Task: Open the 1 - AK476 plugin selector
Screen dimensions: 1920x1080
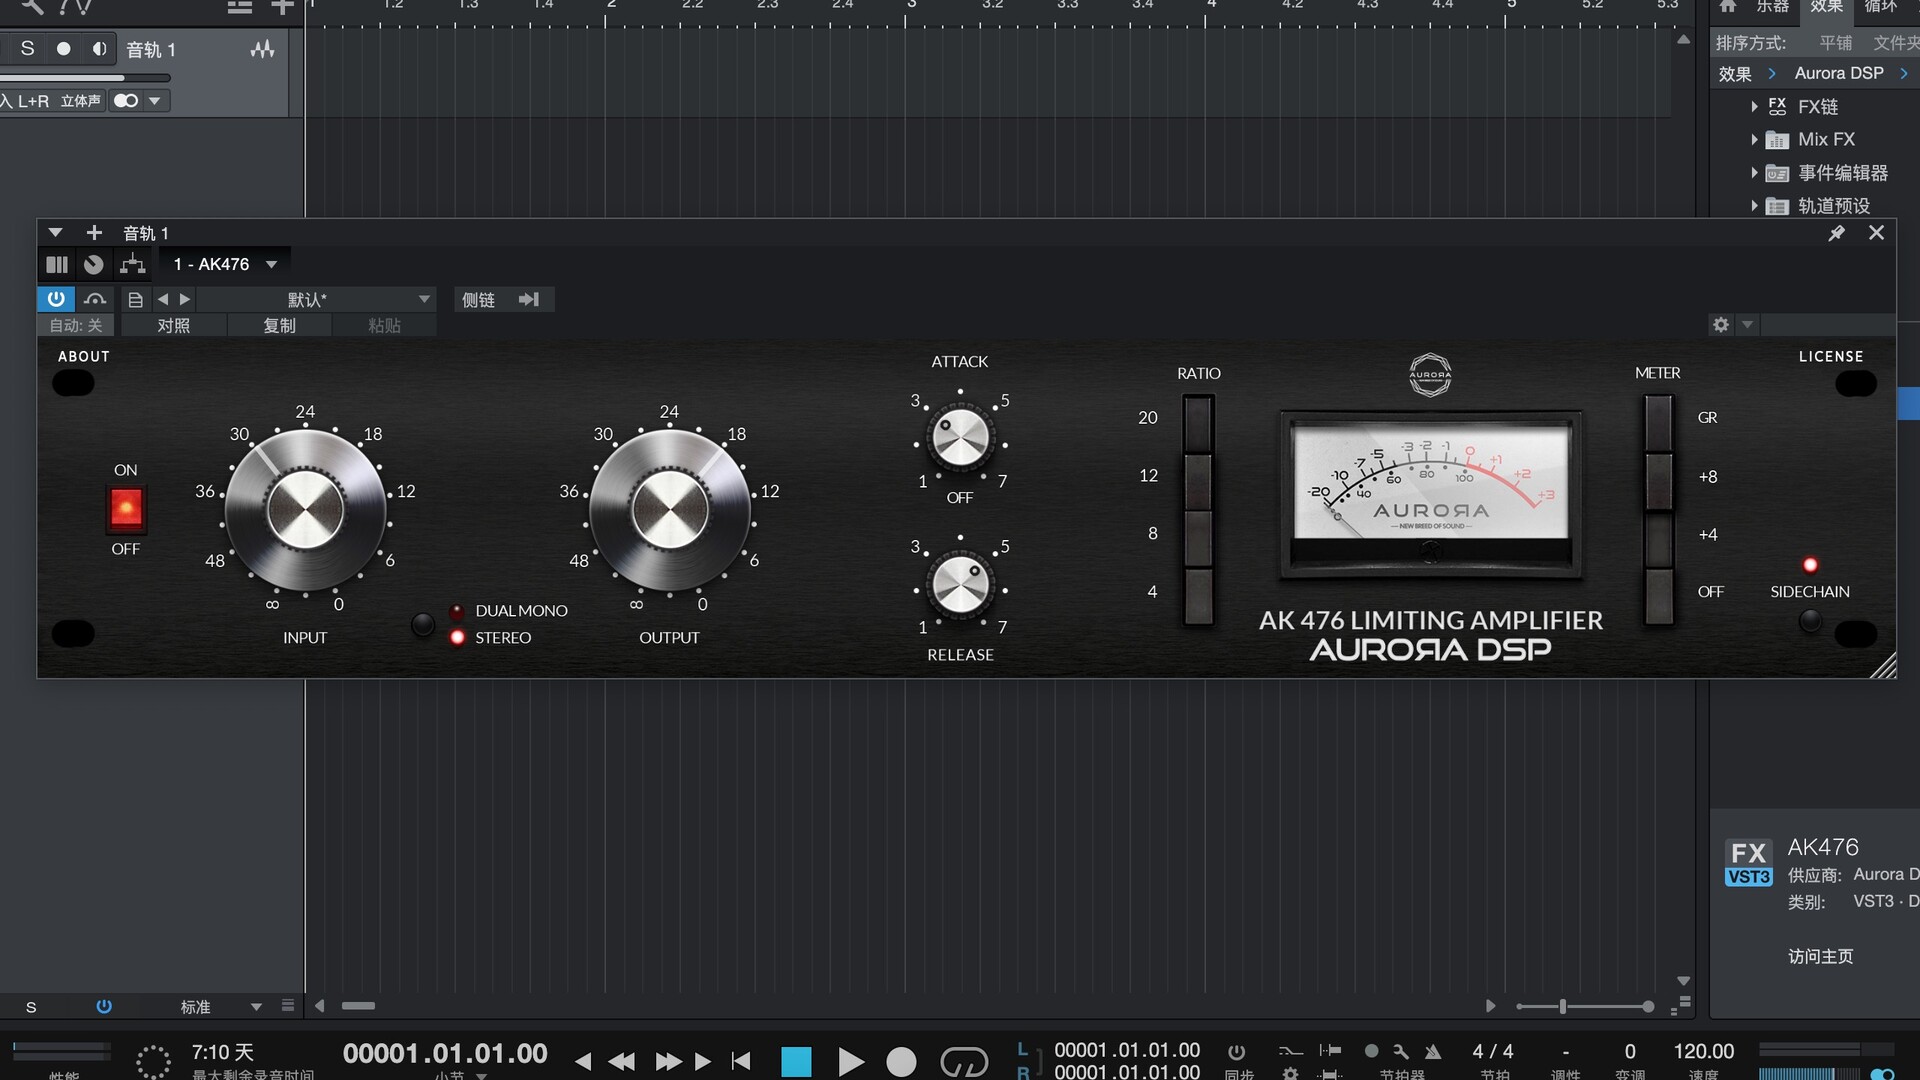Action: tap(225, 264)
